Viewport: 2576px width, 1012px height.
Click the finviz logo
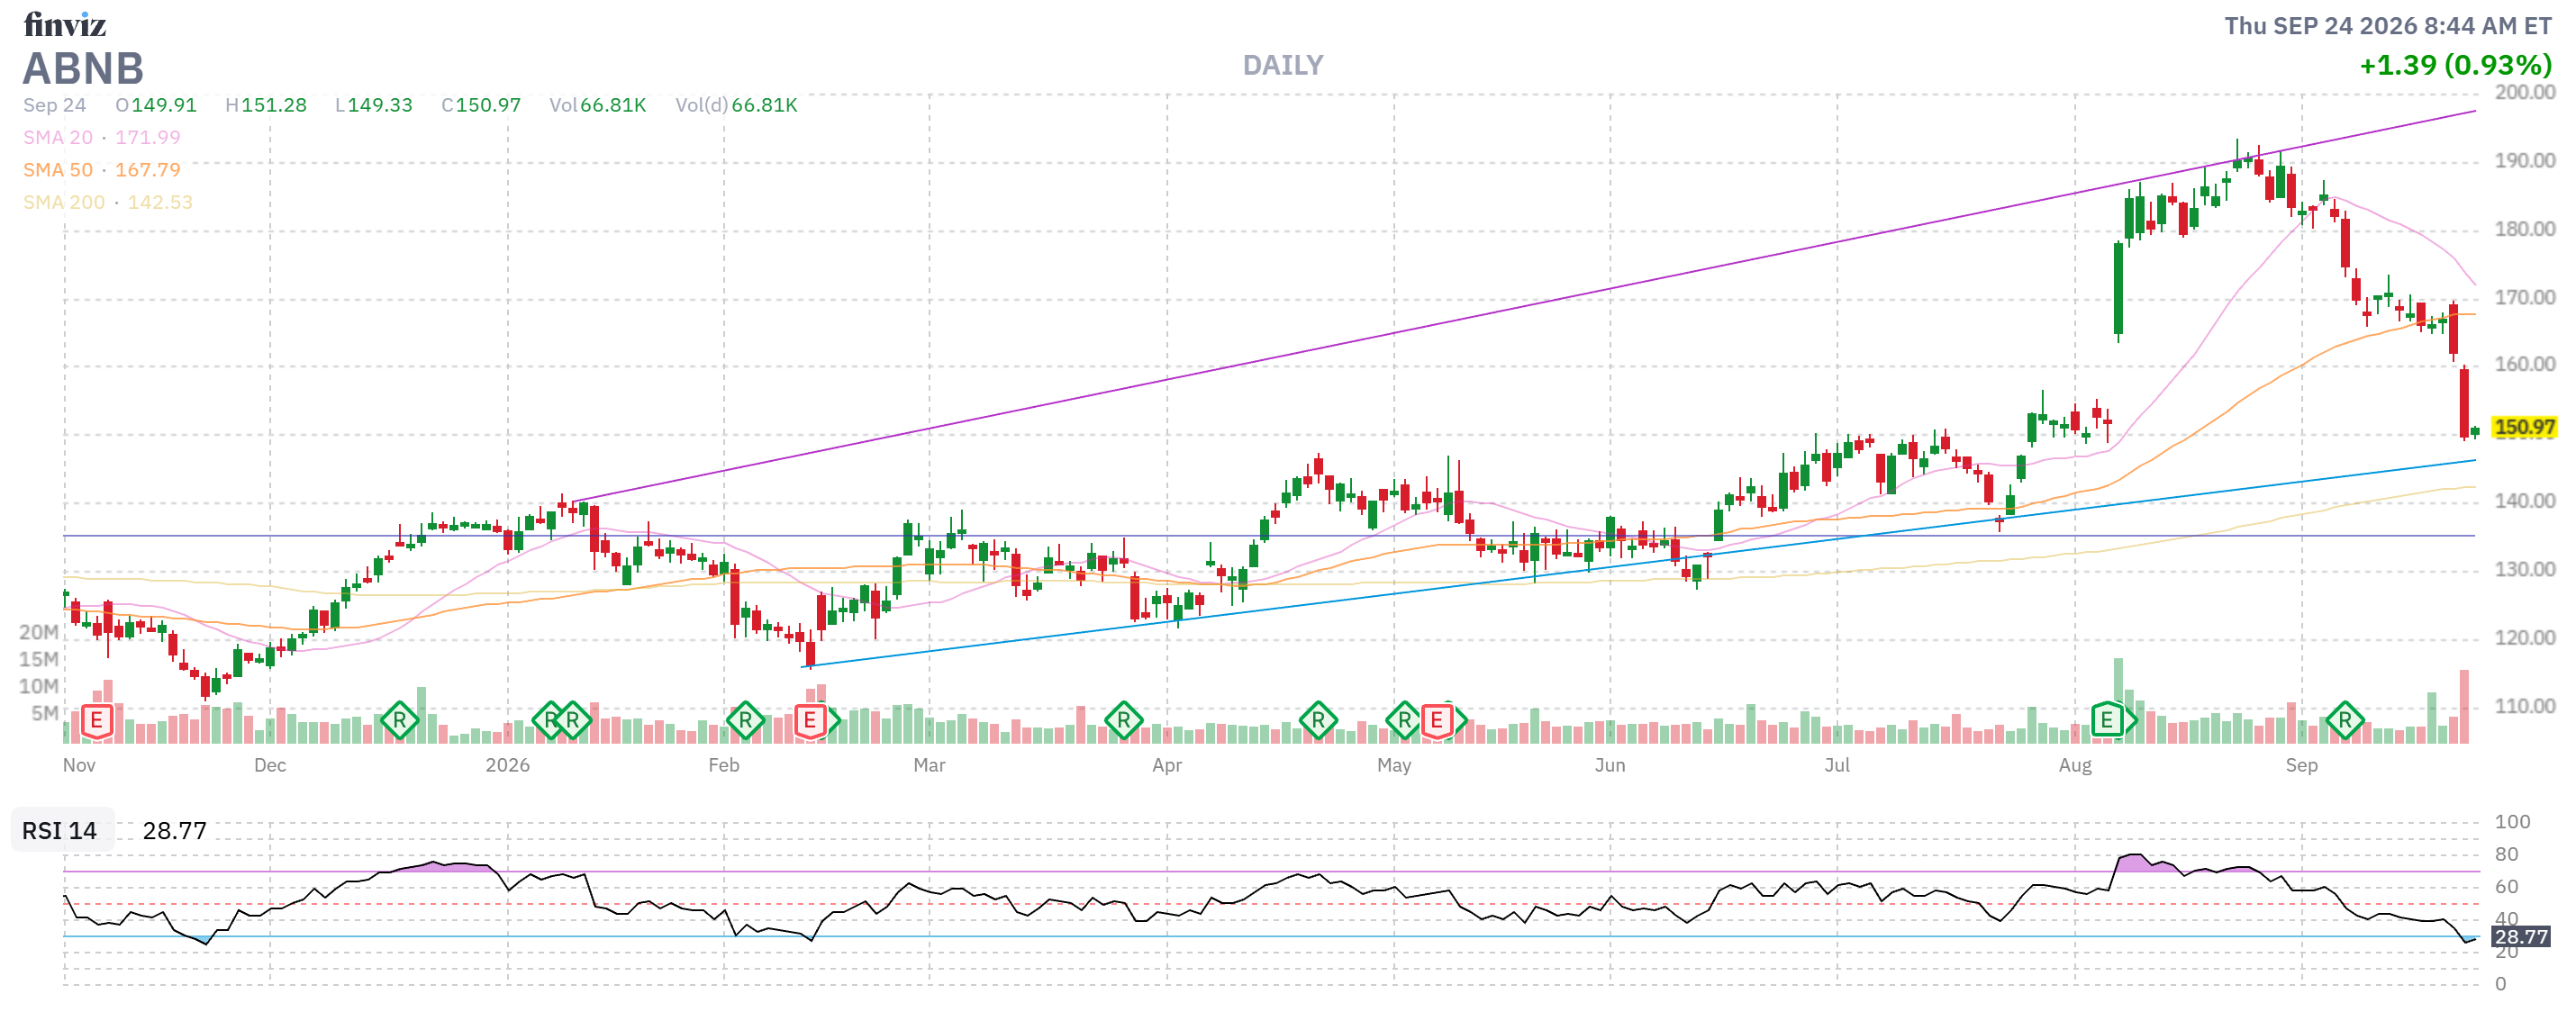[x=65, y=24]
